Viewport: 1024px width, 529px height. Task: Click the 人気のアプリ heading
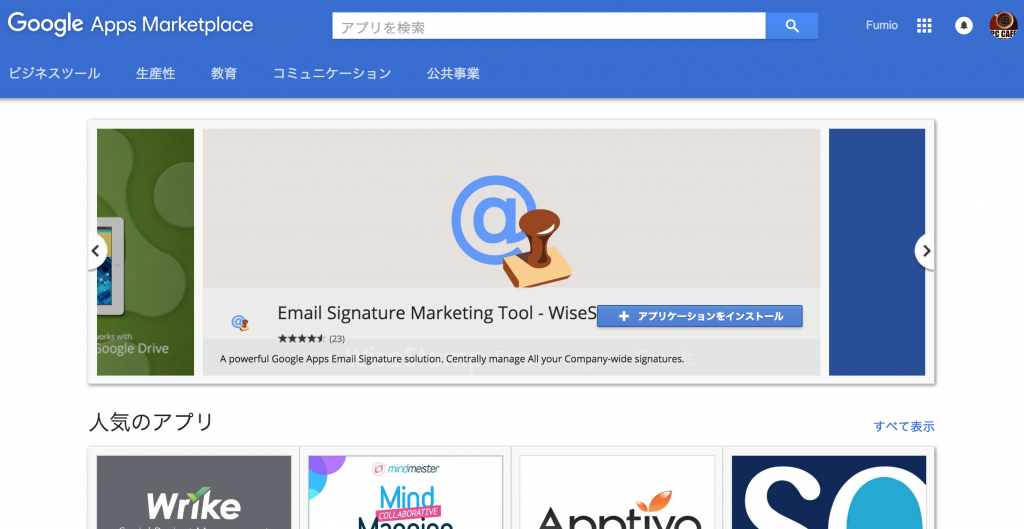[x=152, y=423]
